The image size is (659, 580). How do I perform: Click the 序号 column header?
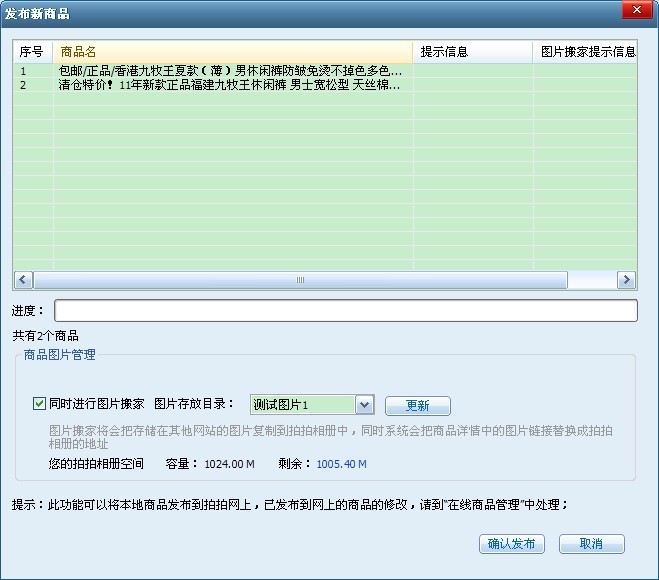(32, 51)
